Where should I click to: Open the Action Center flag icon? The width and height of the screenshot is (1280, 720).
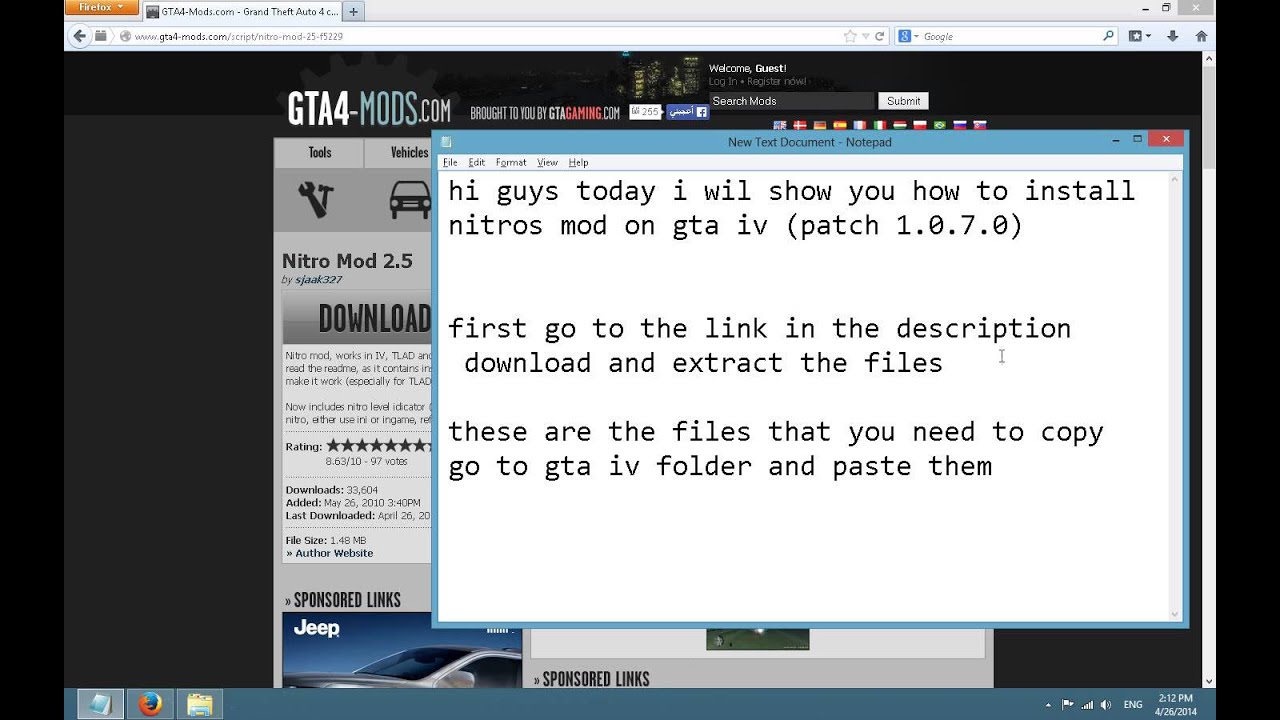click(1068, 704)
